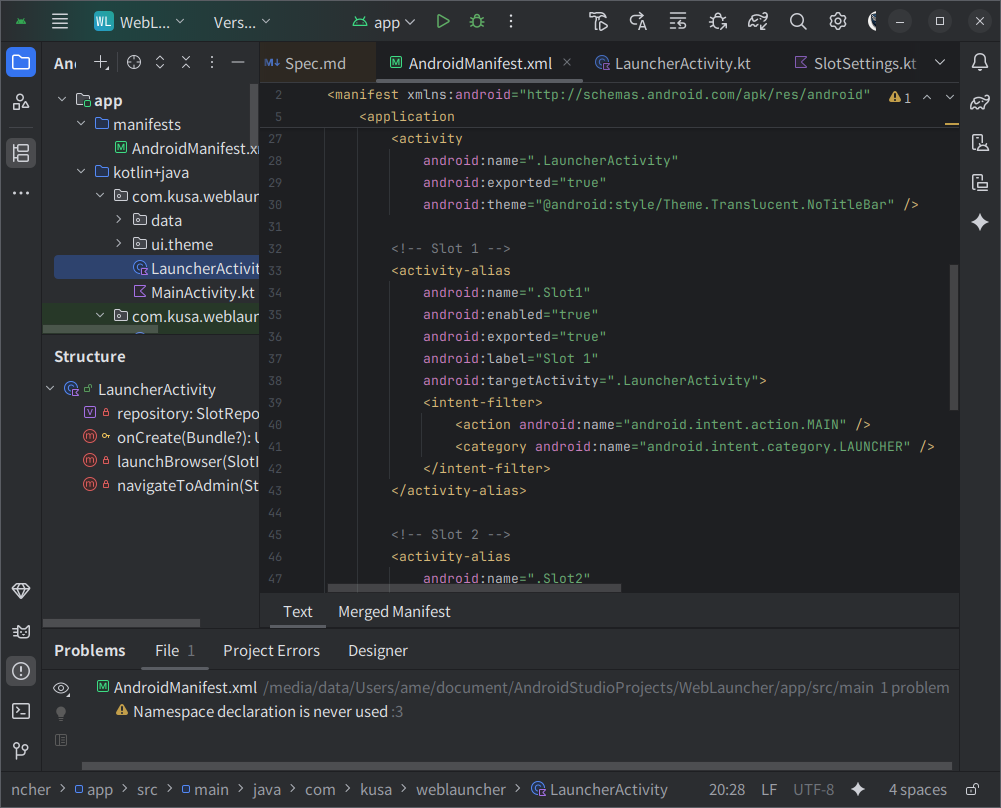Open Gemini with the sparkle icon
This screenshot has height=808, width=1001.
point(981,223)
